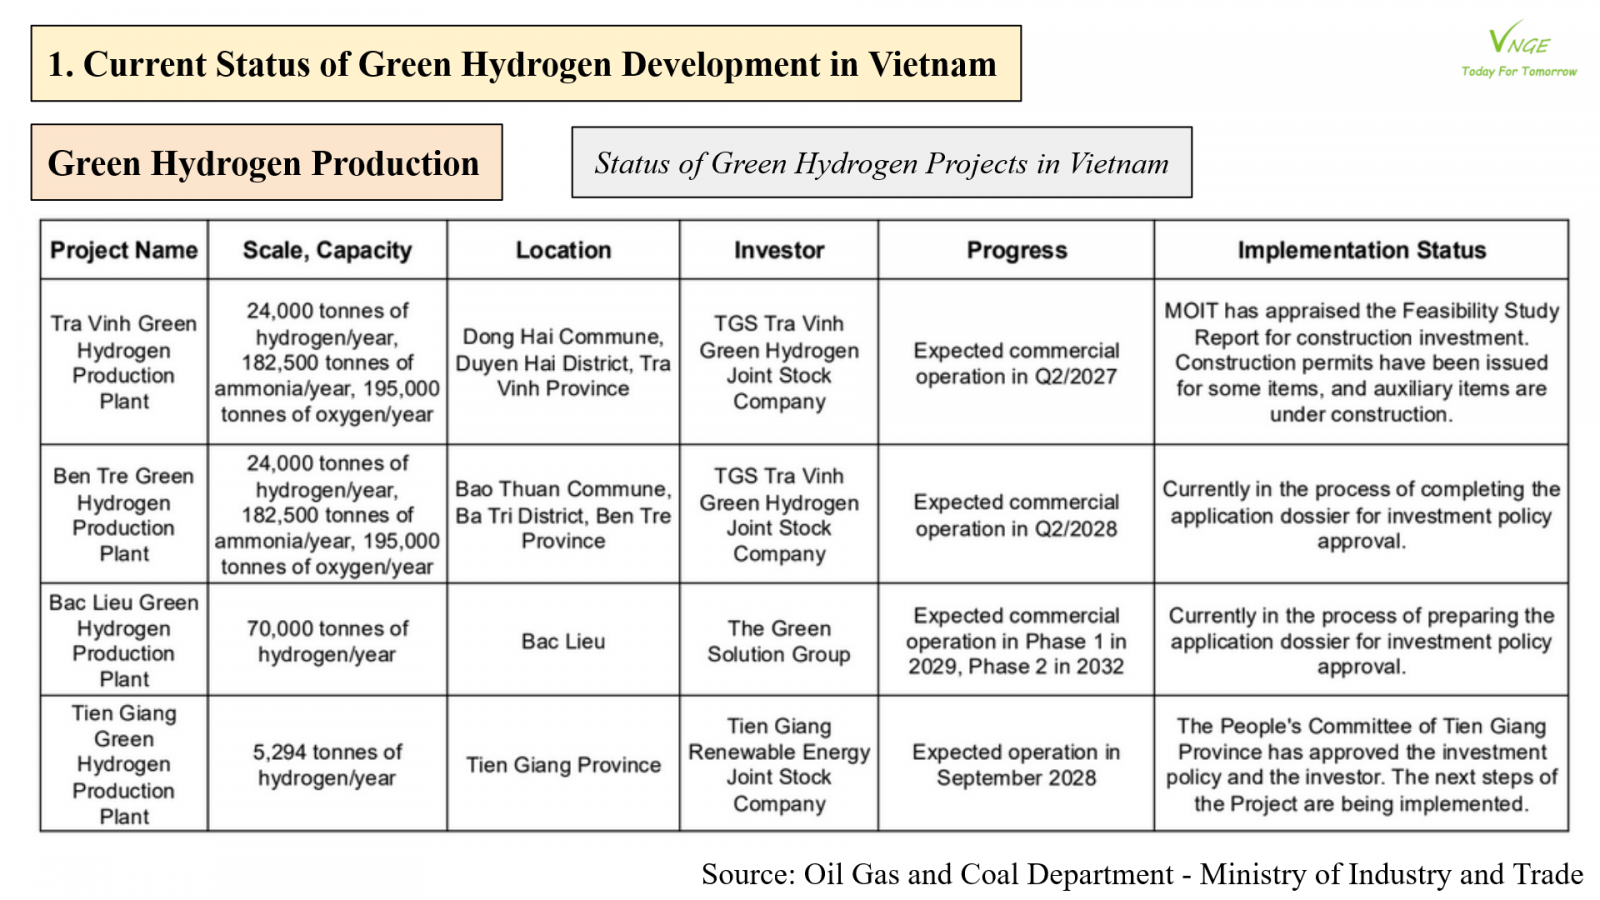Select the Tra Vinh Green Hydrogen Production Plant cell

[x=124, y=362]
